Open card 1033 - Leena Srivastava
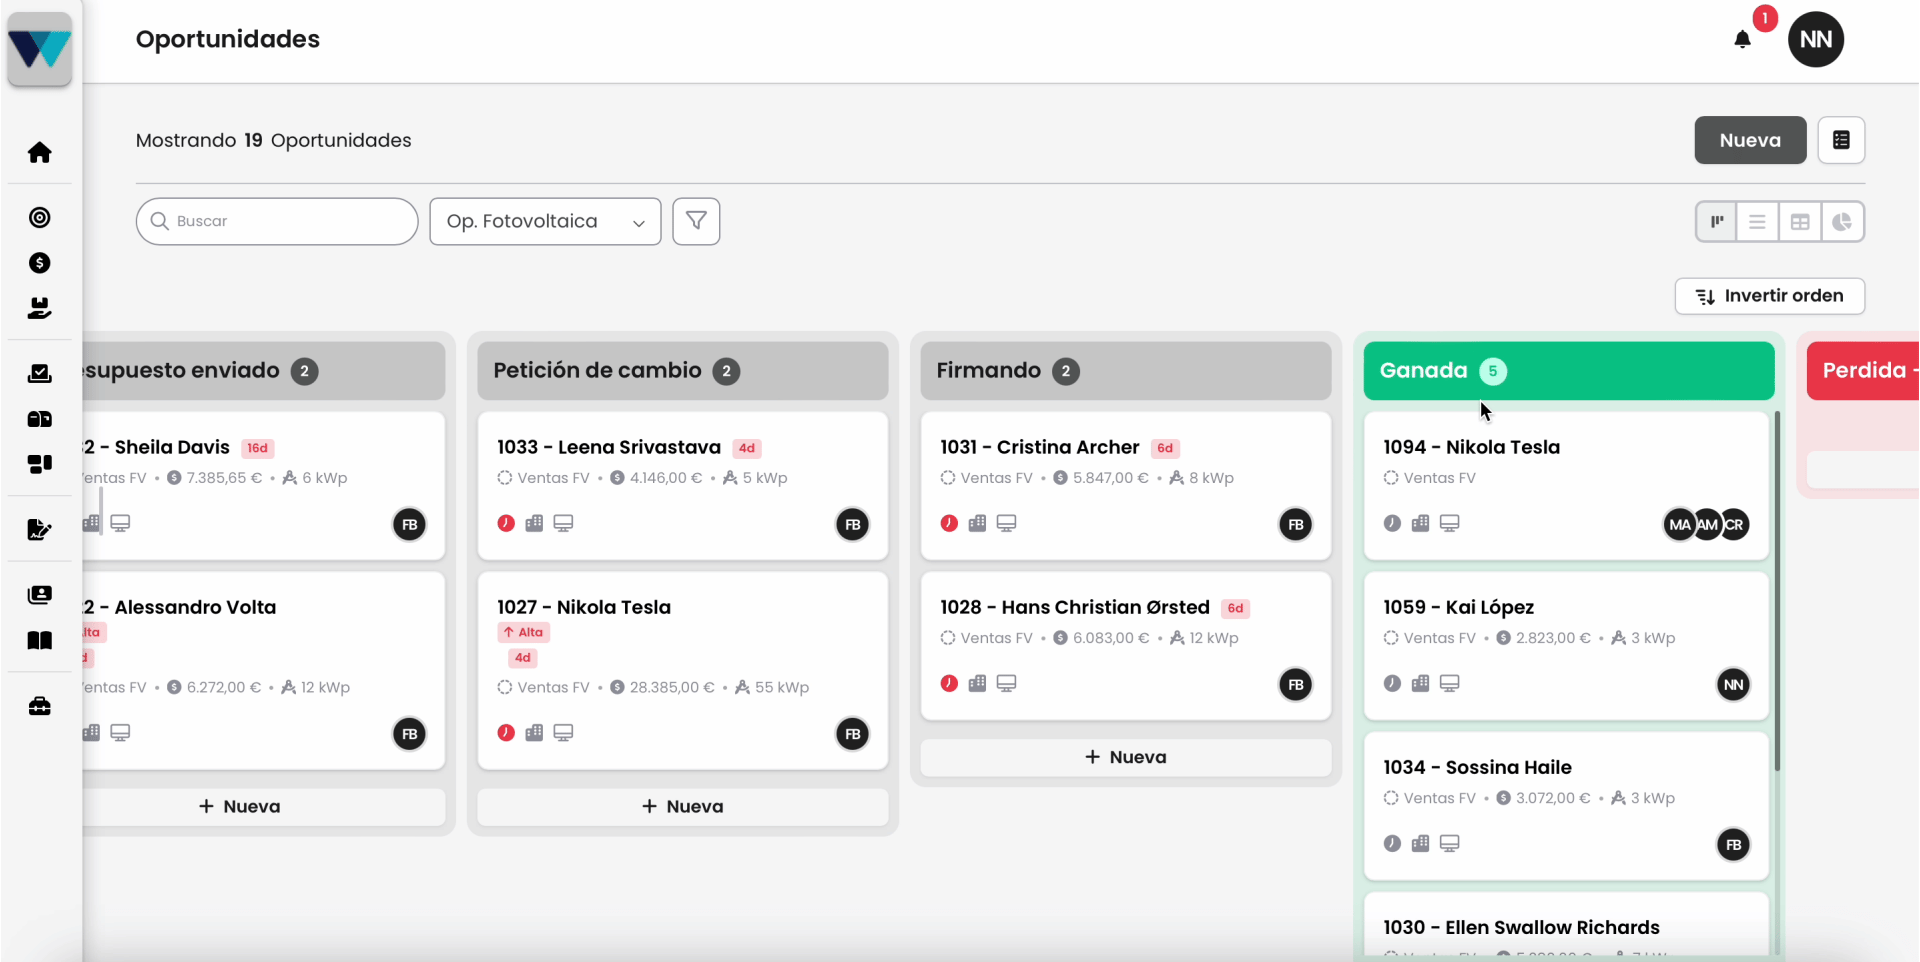This screenshot has height=962, width=1920. click(683, 486)
